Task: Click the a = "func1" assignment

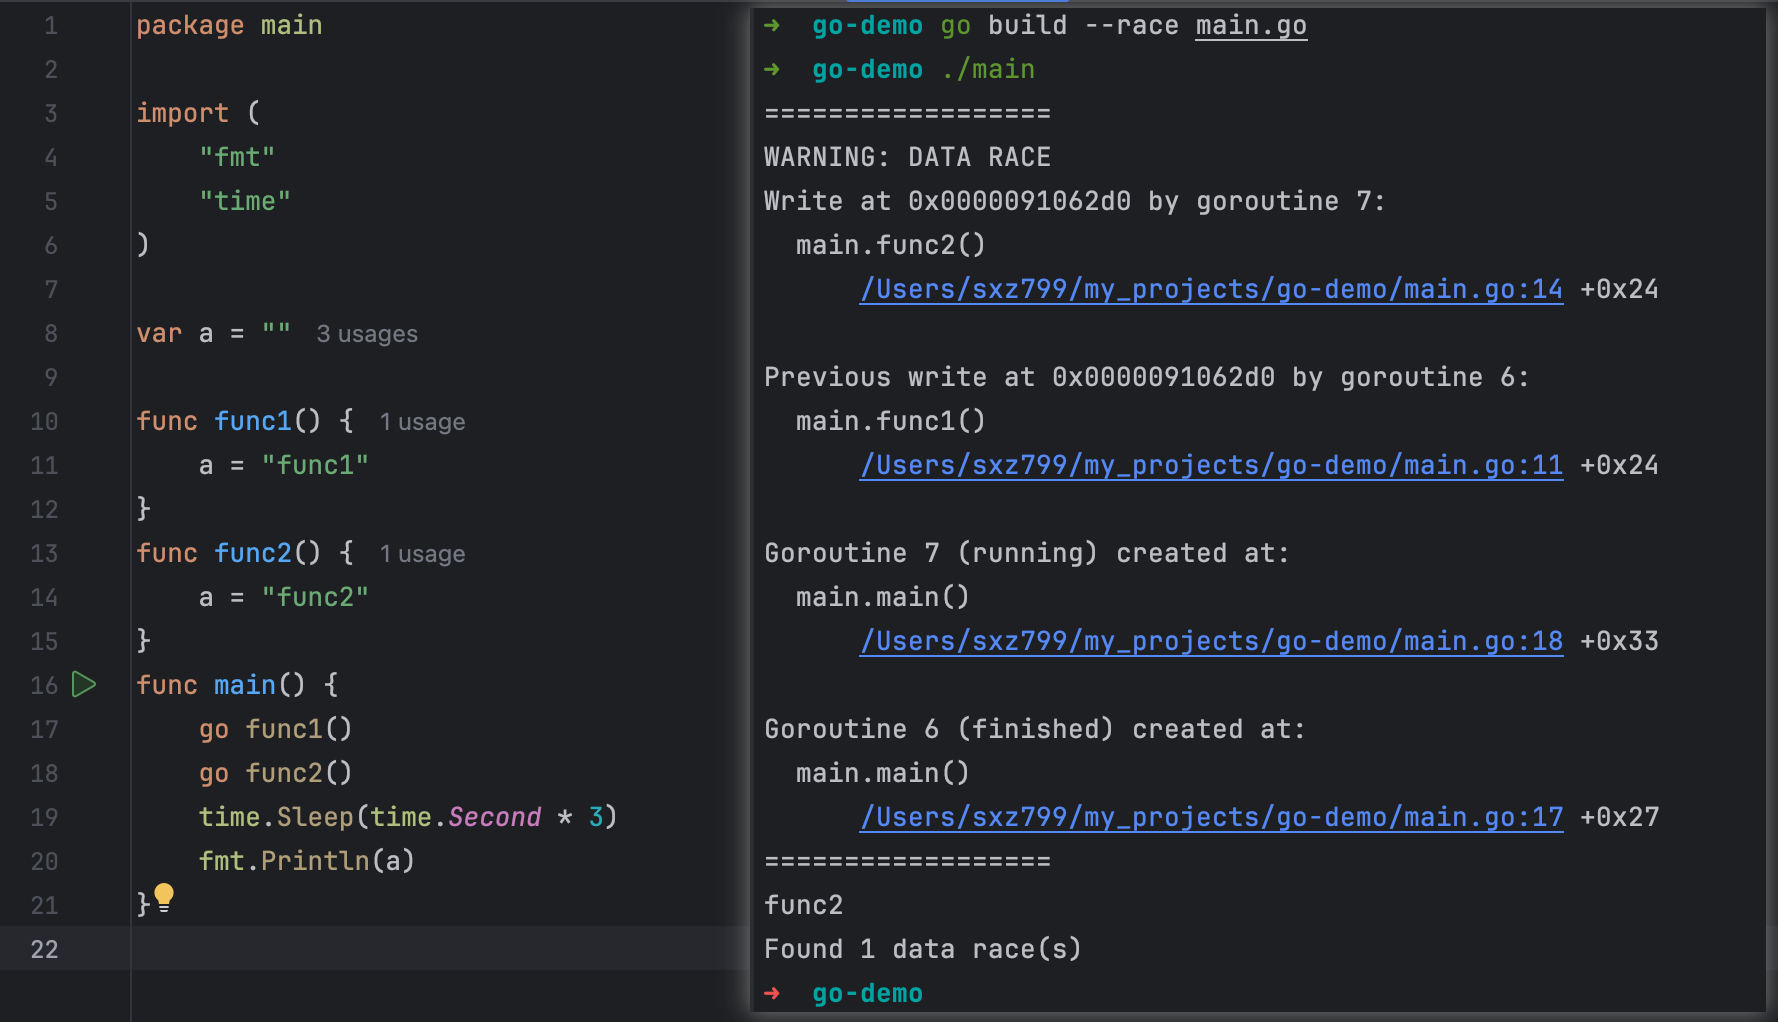Action: click(x=284, y=466)
